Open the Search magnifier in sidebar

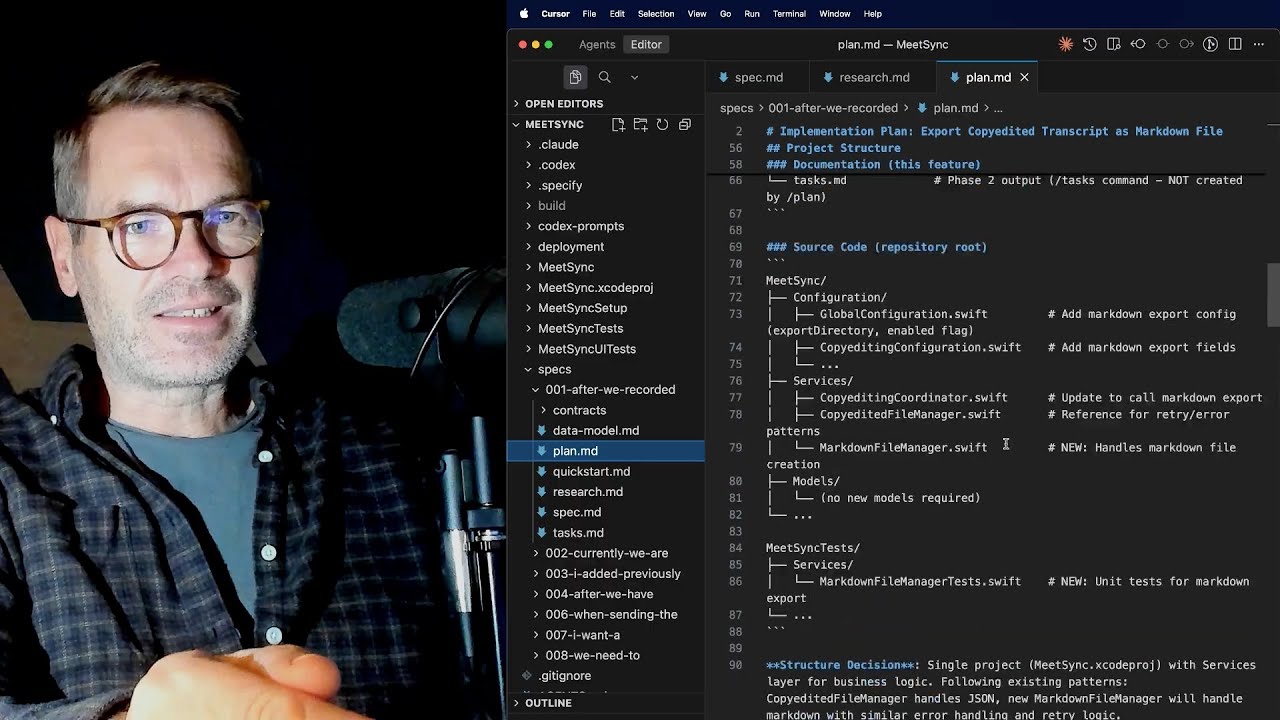pyautogui.click(x=604, y=77)
